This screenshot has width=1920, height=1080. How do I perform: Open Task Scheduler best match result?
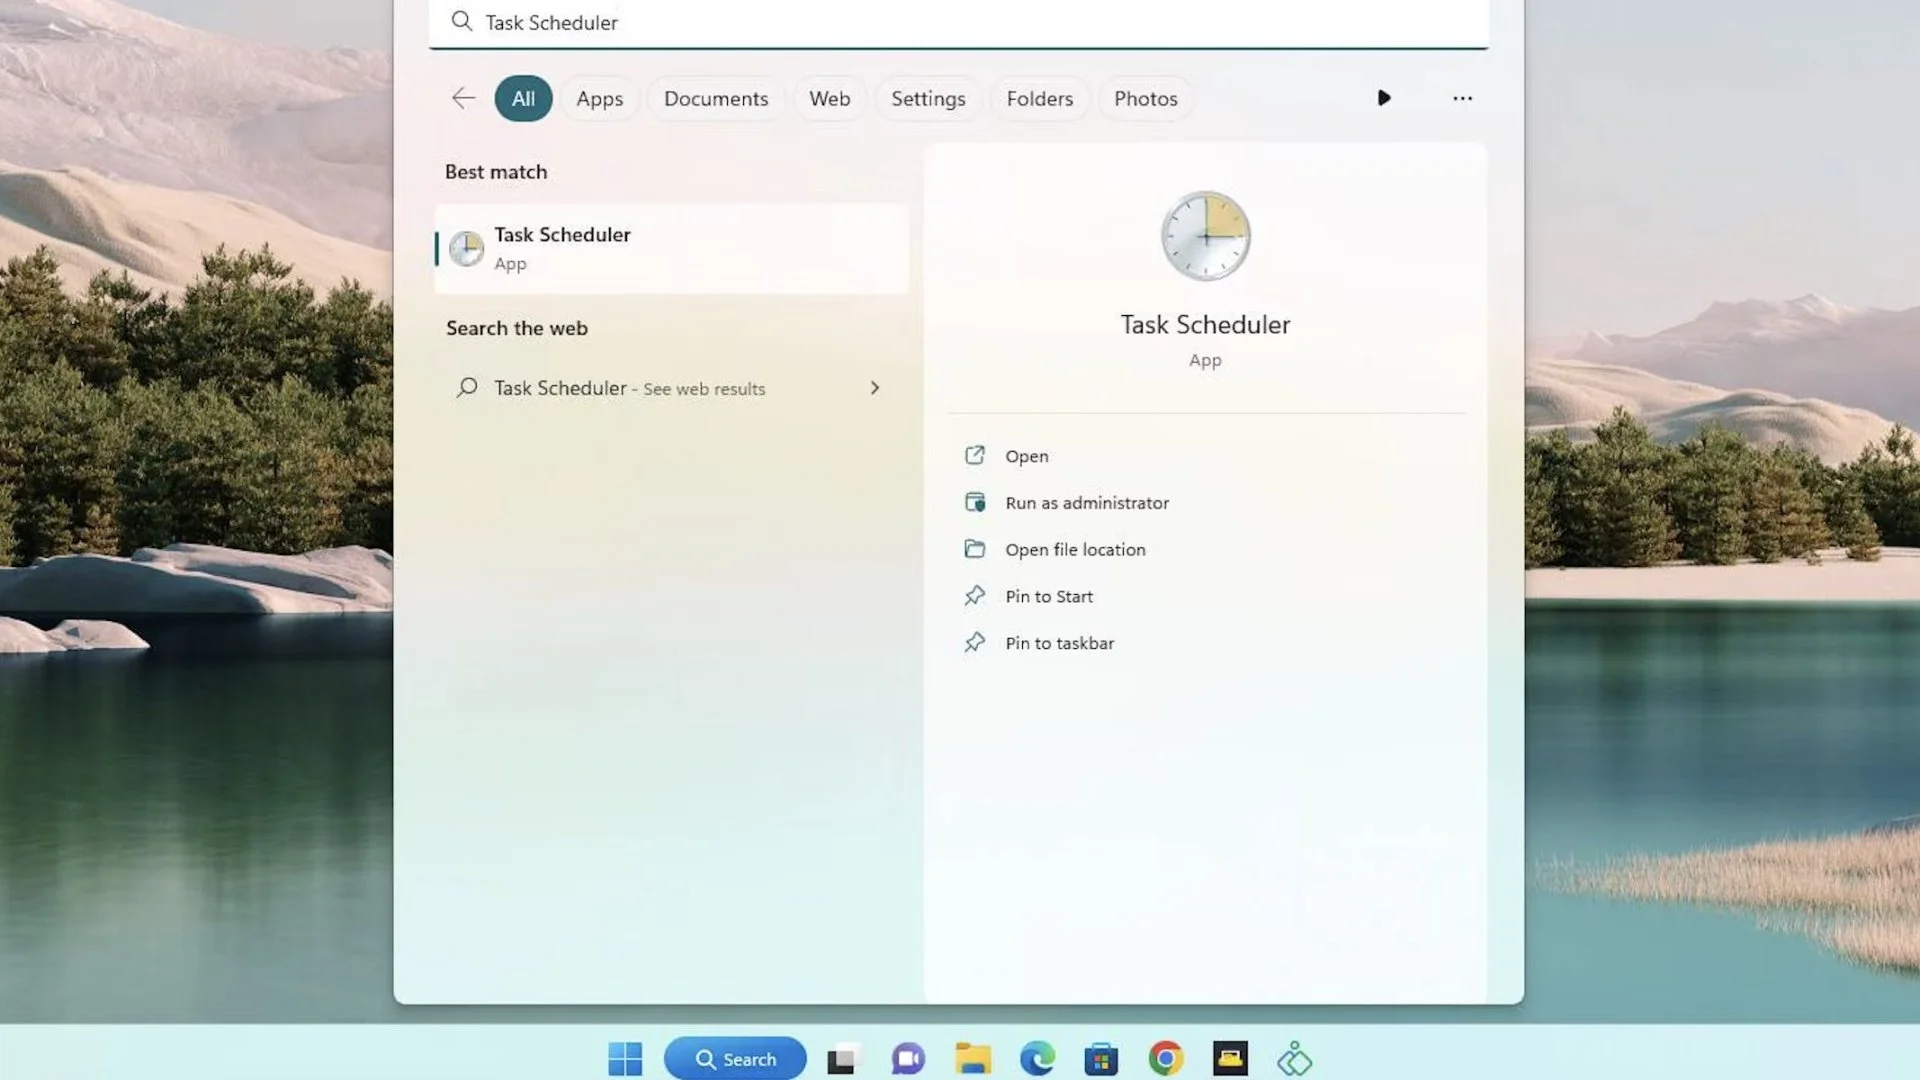(672, 248)
